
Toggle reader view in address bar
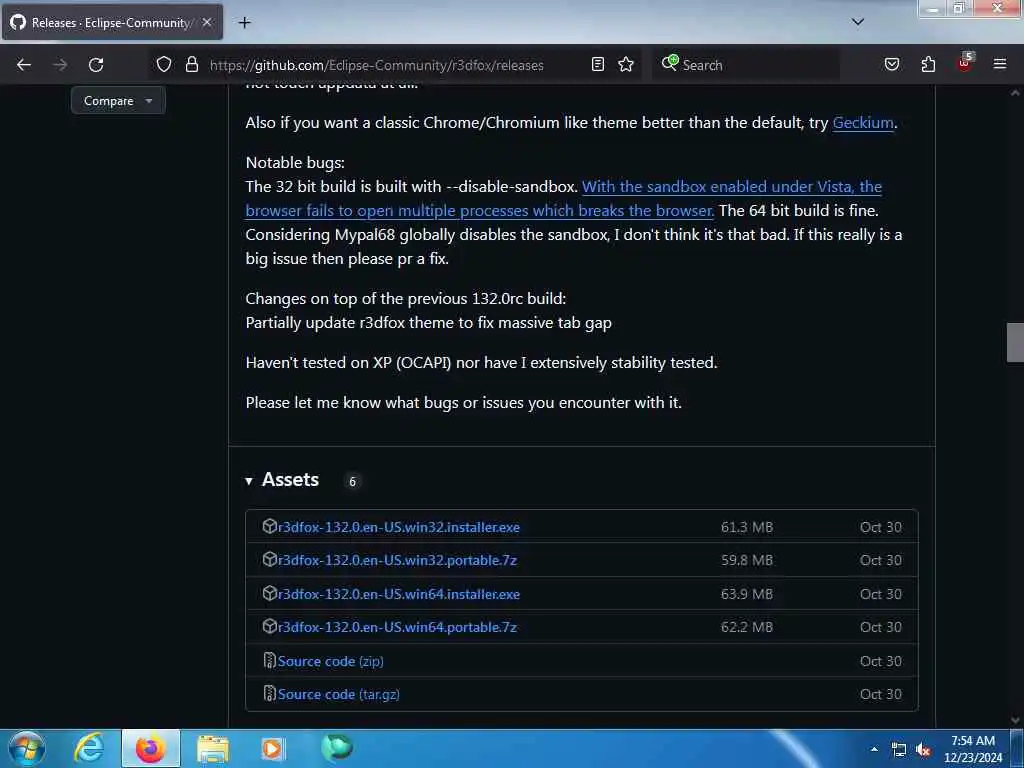[x=598, y=64]
